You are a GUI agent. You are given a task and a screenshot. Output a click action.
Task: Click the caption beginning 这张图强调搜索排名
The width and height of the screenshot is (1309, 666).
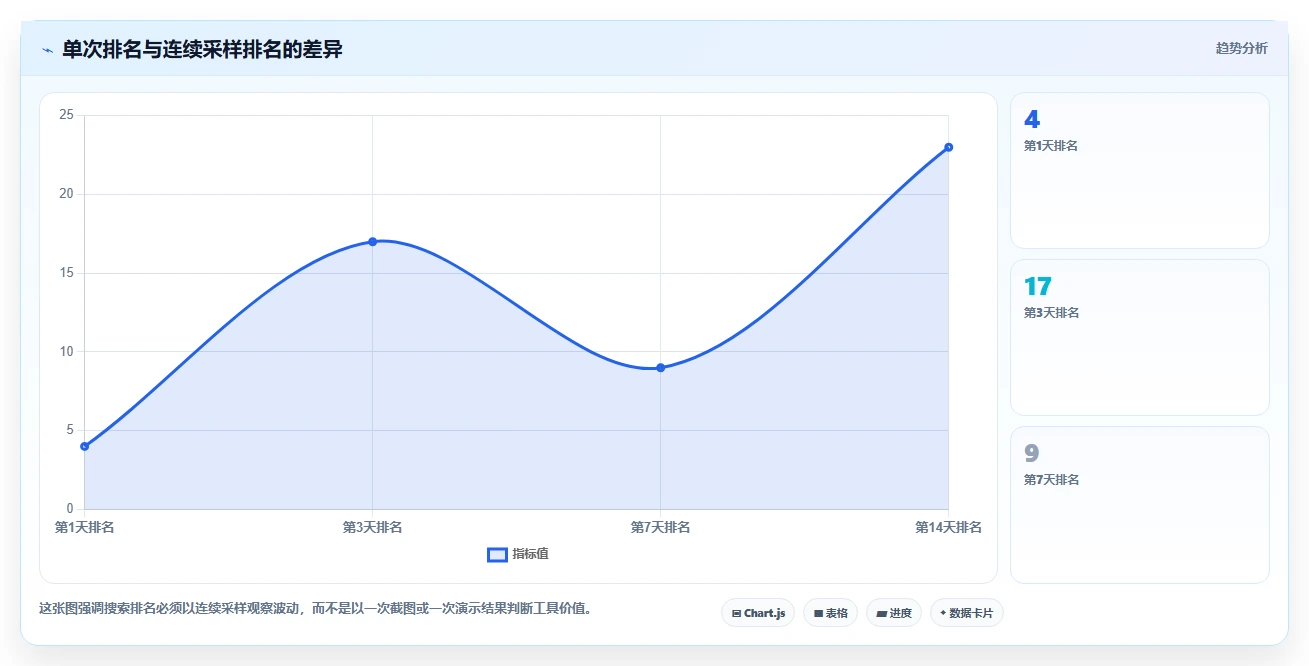pos(315,608)
